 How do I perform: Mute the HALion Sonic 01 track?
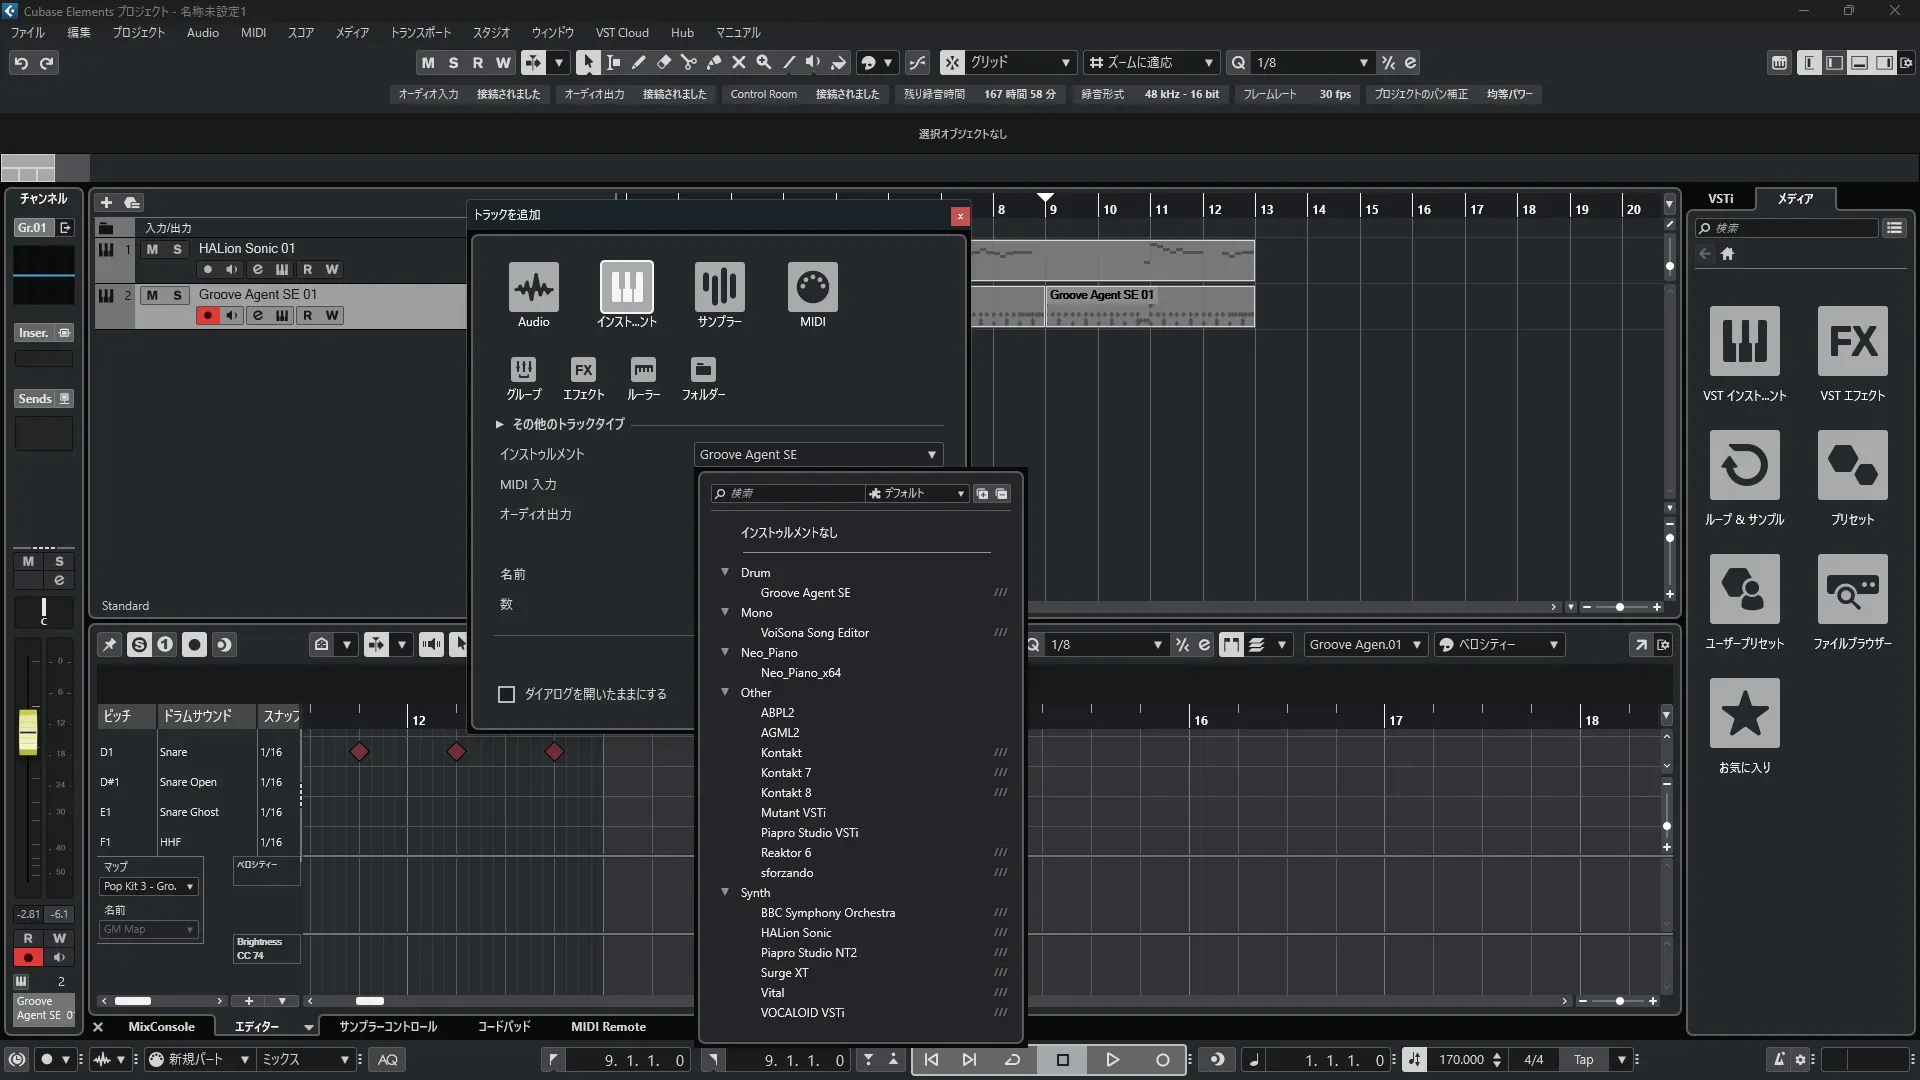(152, 249)
